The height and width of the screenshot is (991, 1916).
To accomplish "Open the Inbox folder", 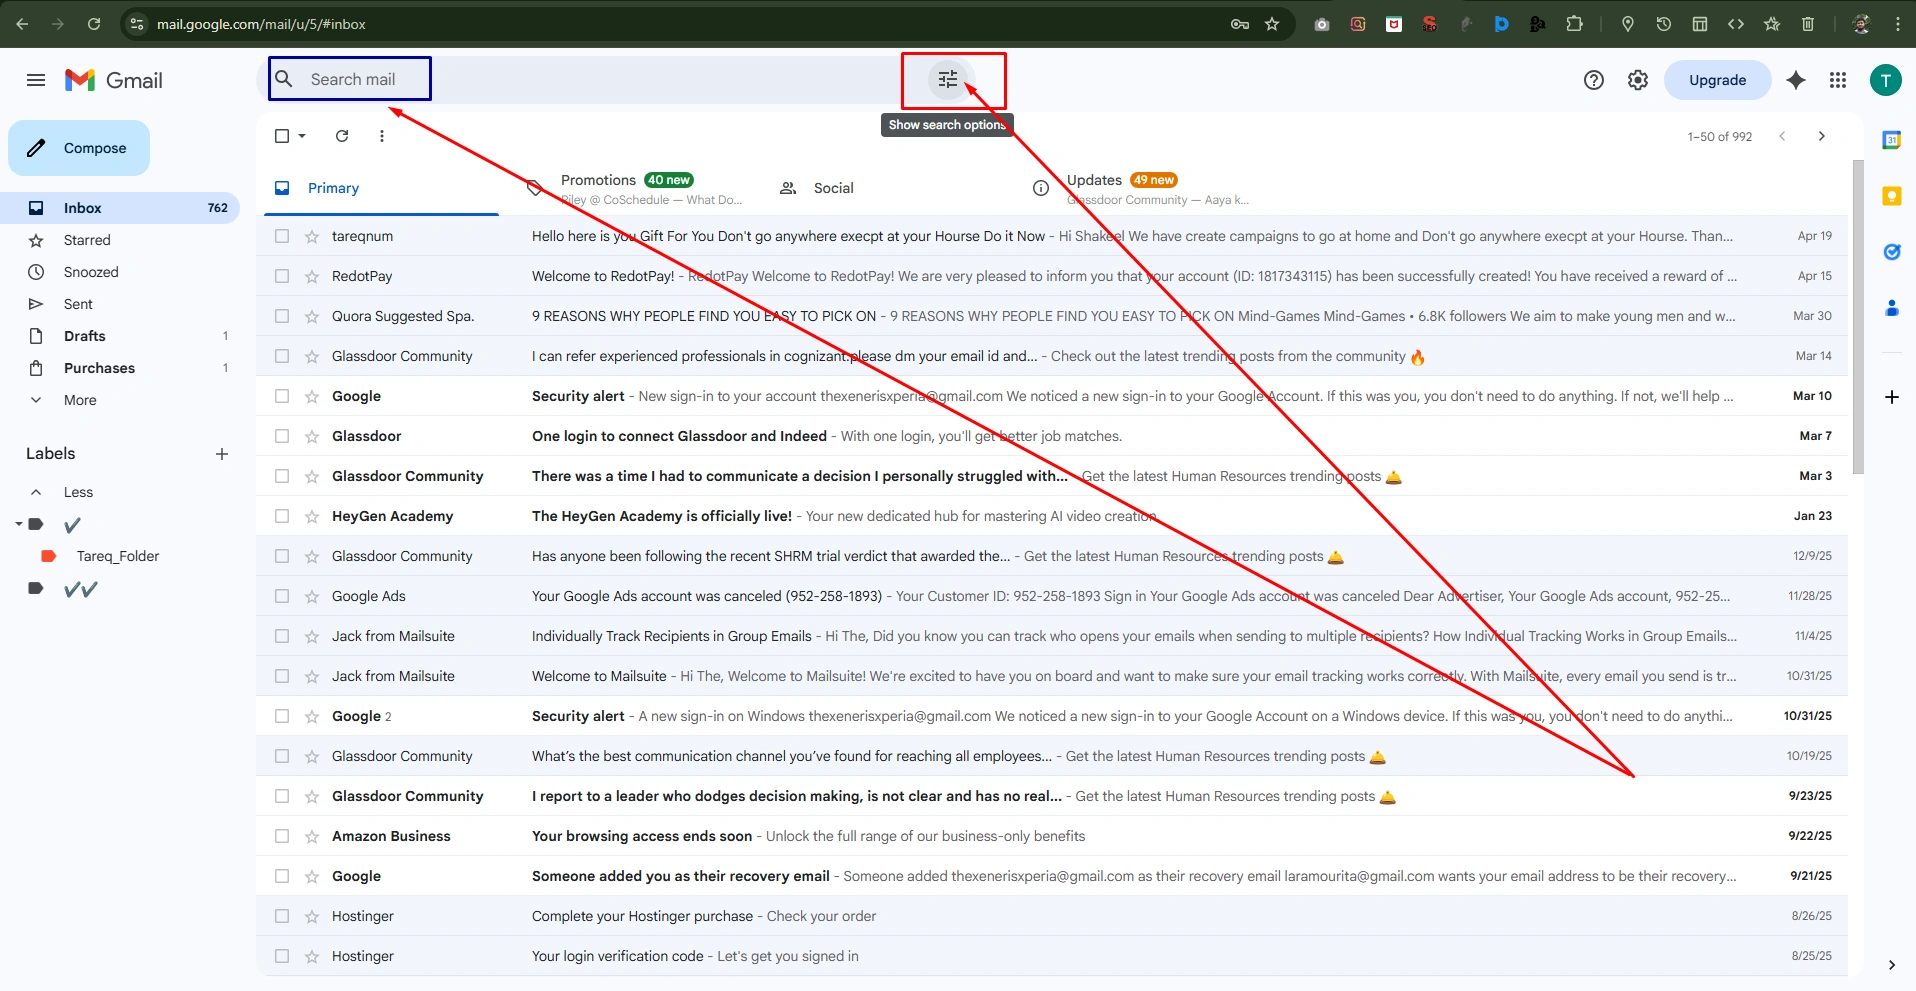I will [120, 208].
